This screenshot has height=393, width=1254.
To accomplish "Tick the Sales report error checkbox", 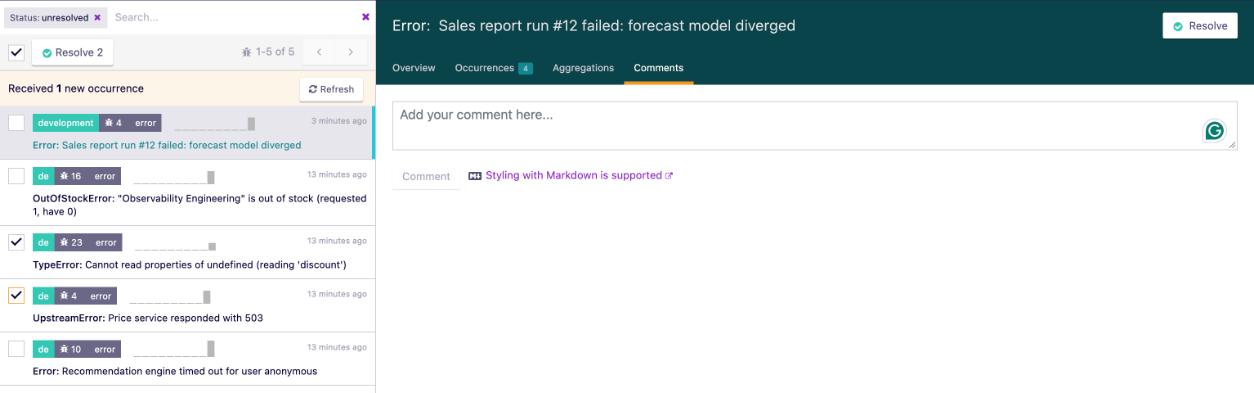I will (16, 123).
